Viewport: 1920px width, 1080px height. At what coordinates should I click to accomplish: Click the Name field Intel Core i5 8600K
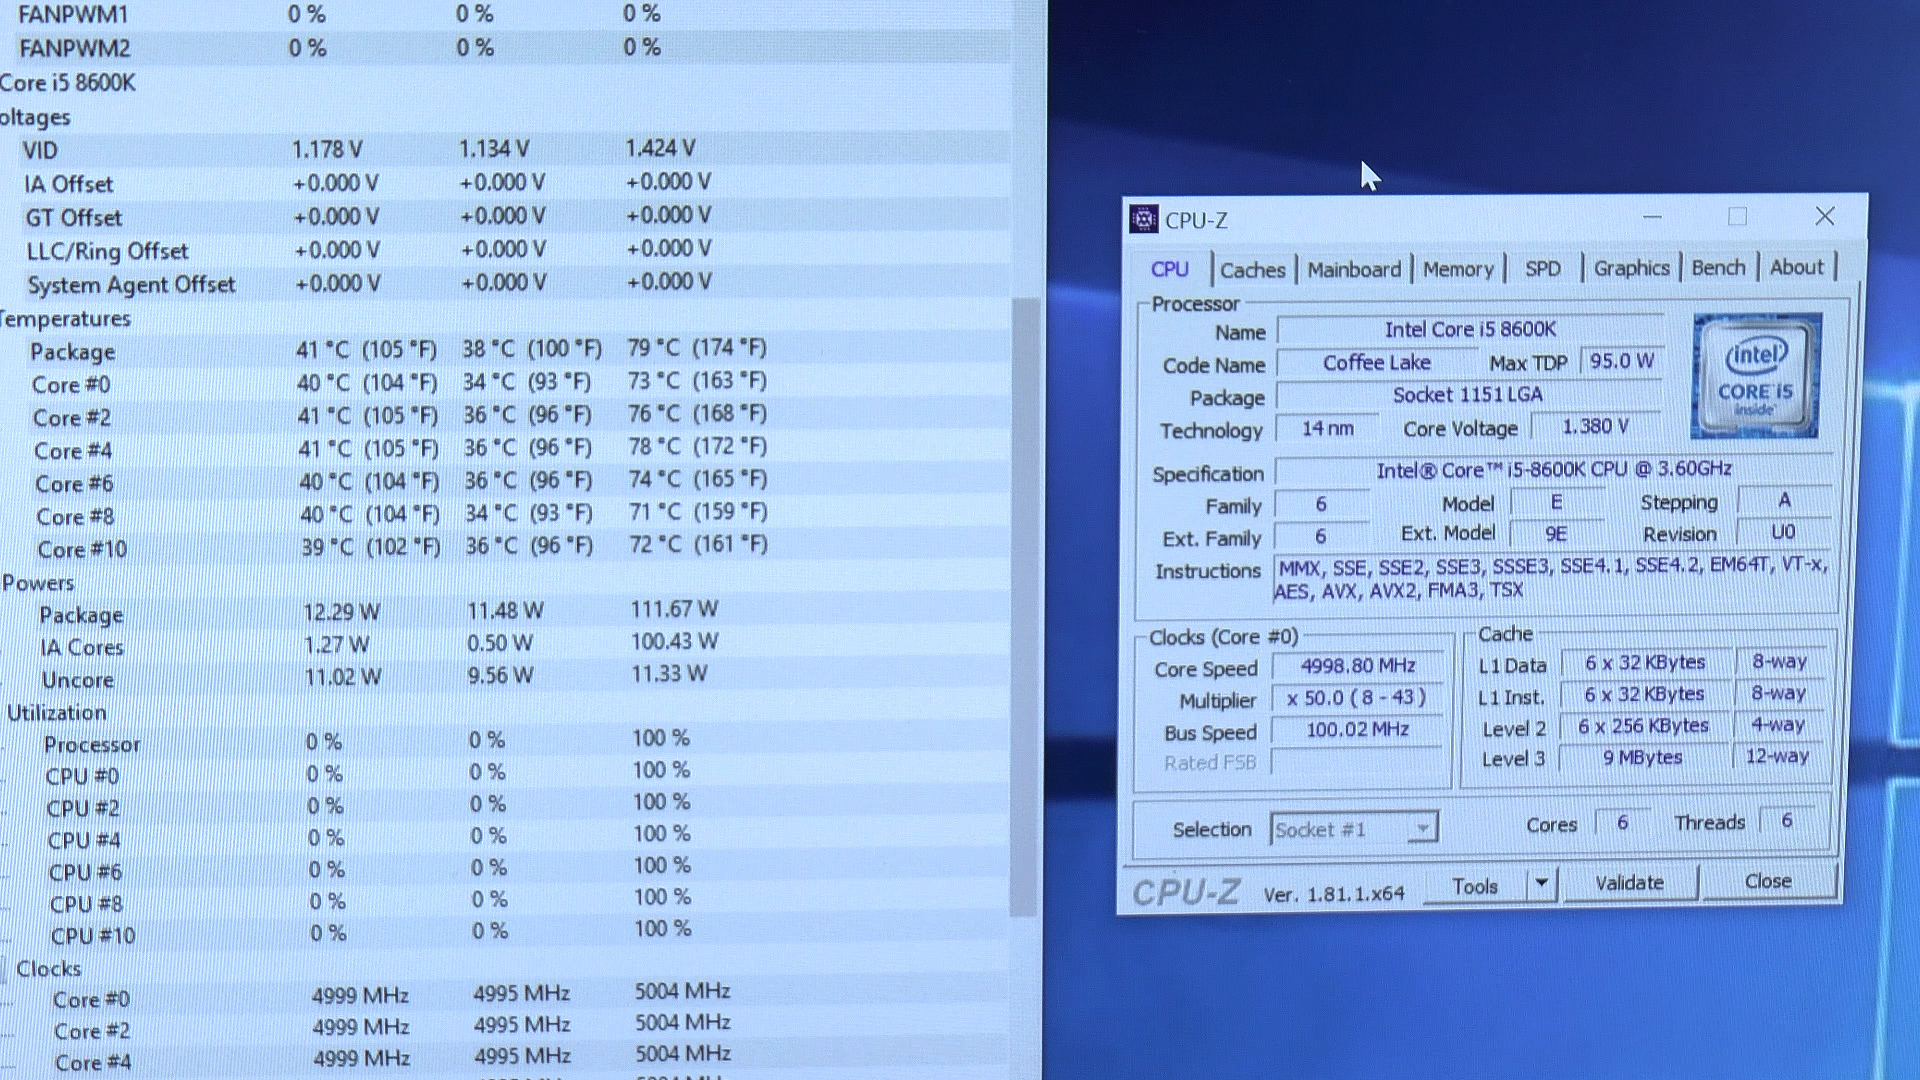(x=1470, y=329)
